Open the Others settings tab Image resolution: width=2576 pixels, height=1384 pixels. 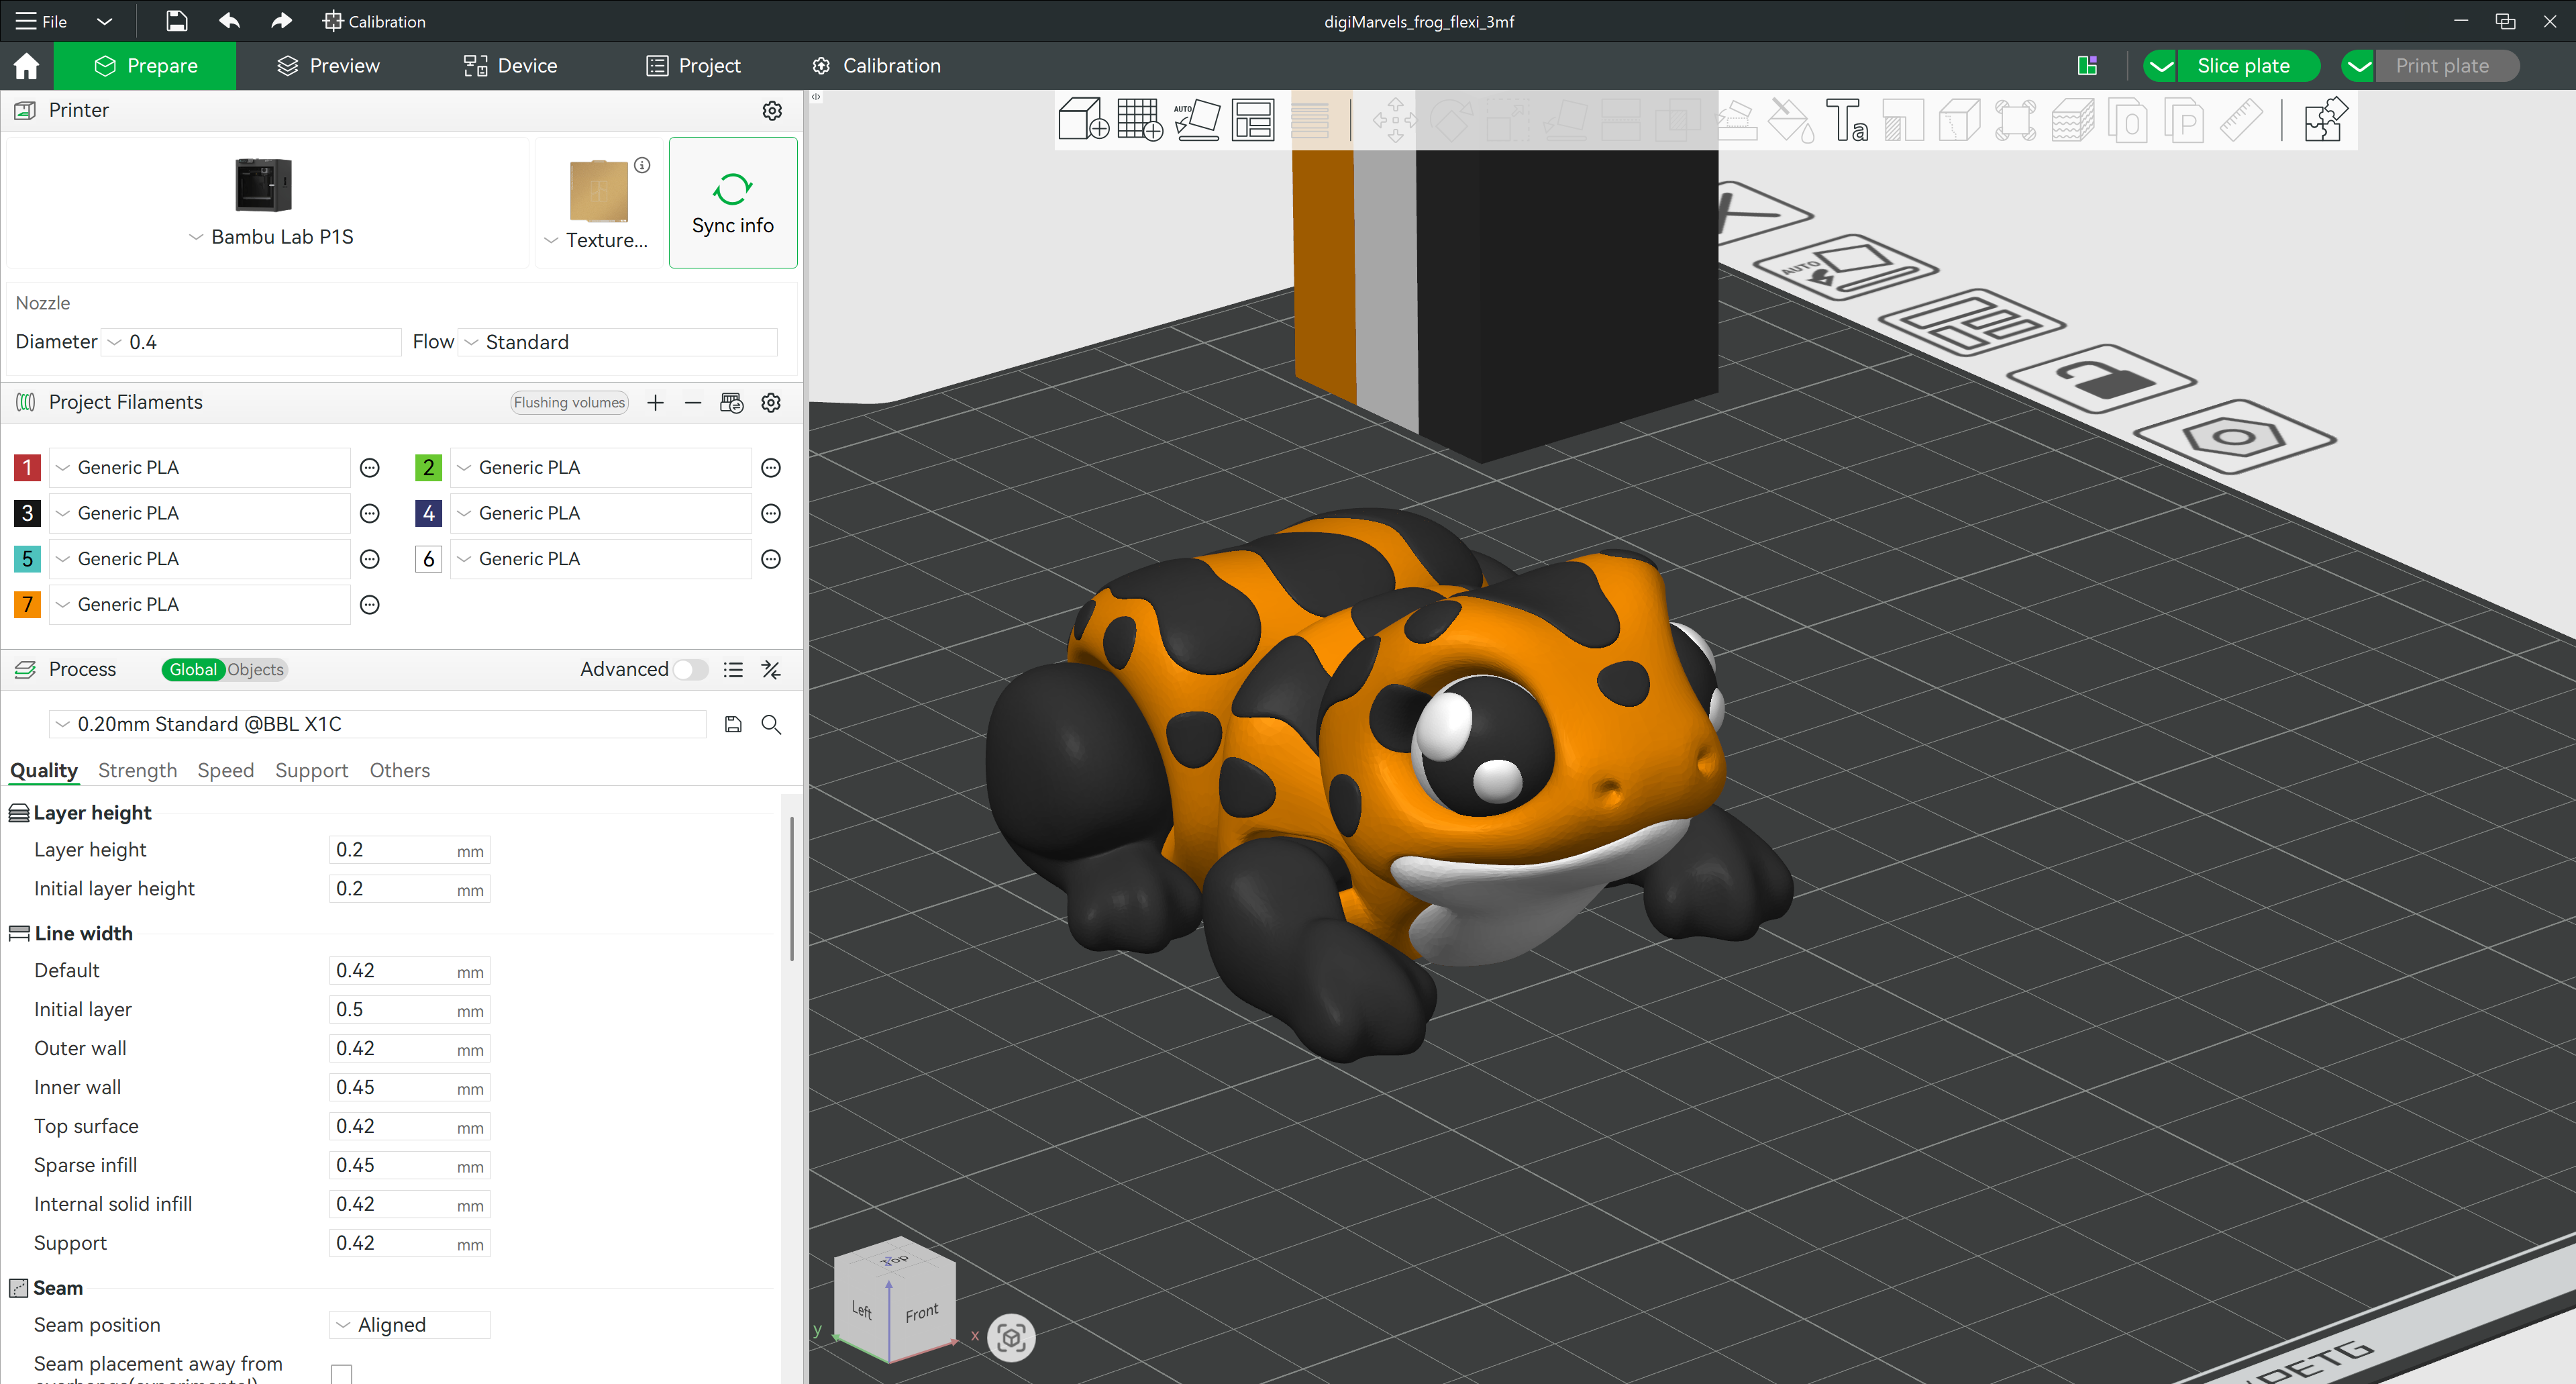399,771
